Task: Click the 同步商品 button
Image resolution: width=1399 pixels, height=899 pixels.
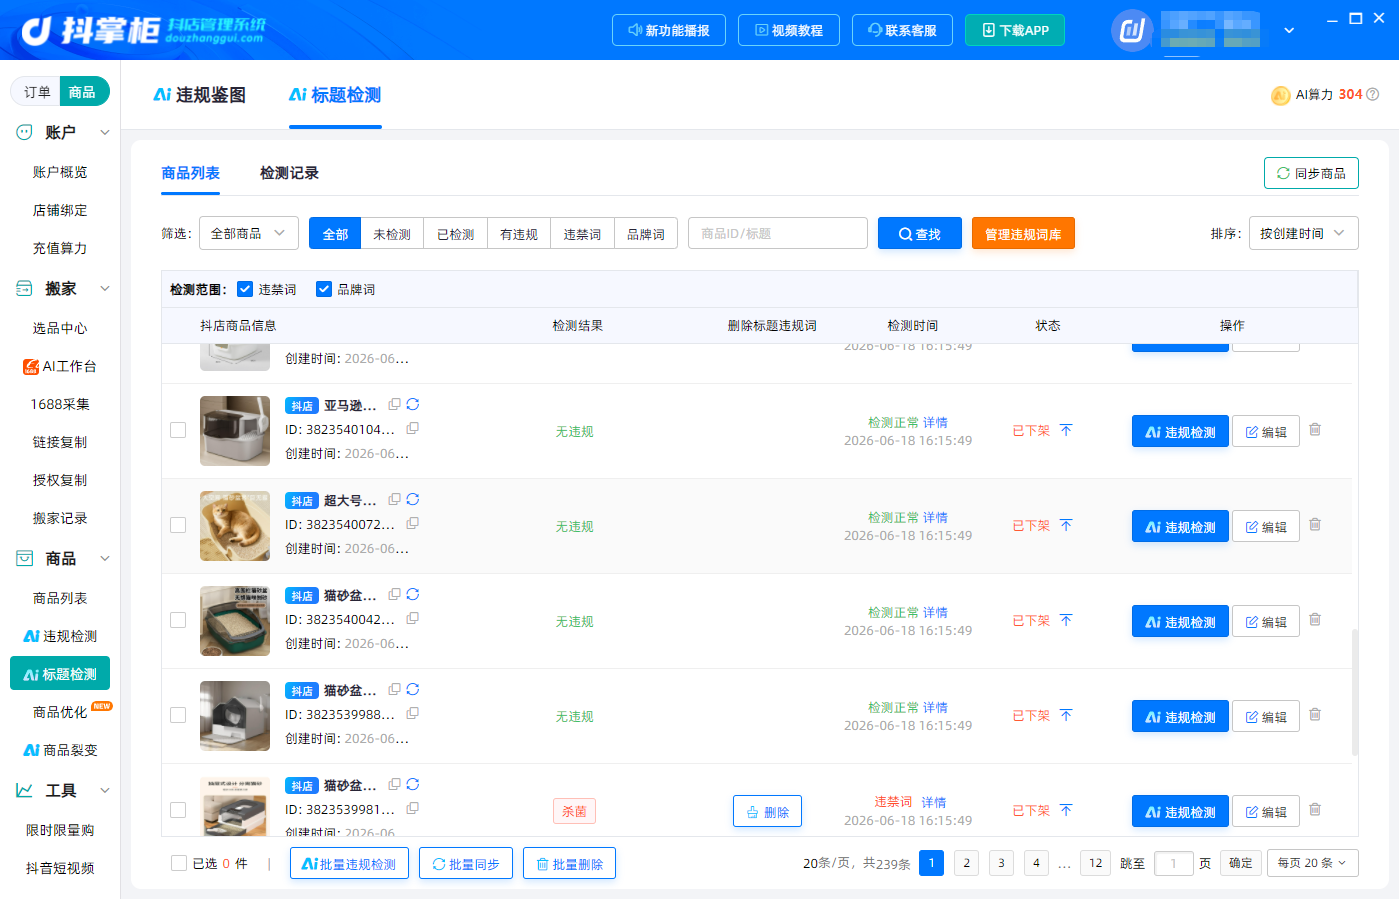Action: tap(1311, 173)
